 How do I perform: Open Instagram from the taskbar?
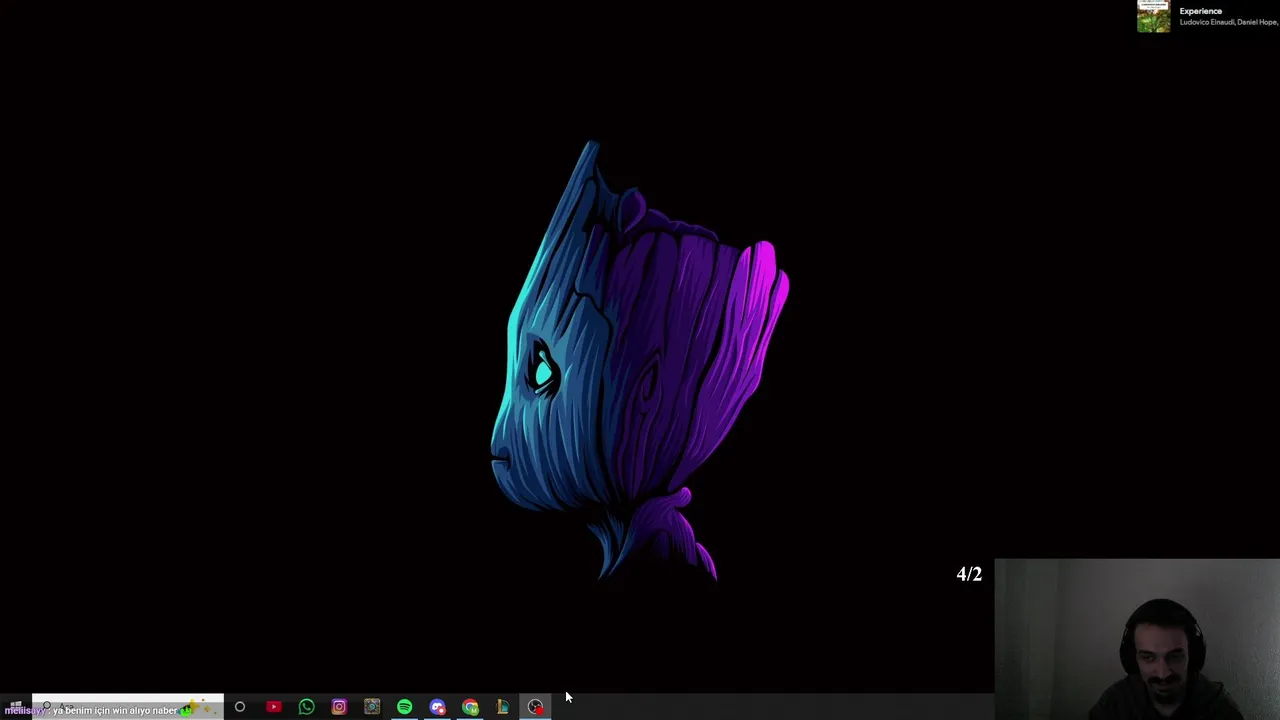pos(339,707)
